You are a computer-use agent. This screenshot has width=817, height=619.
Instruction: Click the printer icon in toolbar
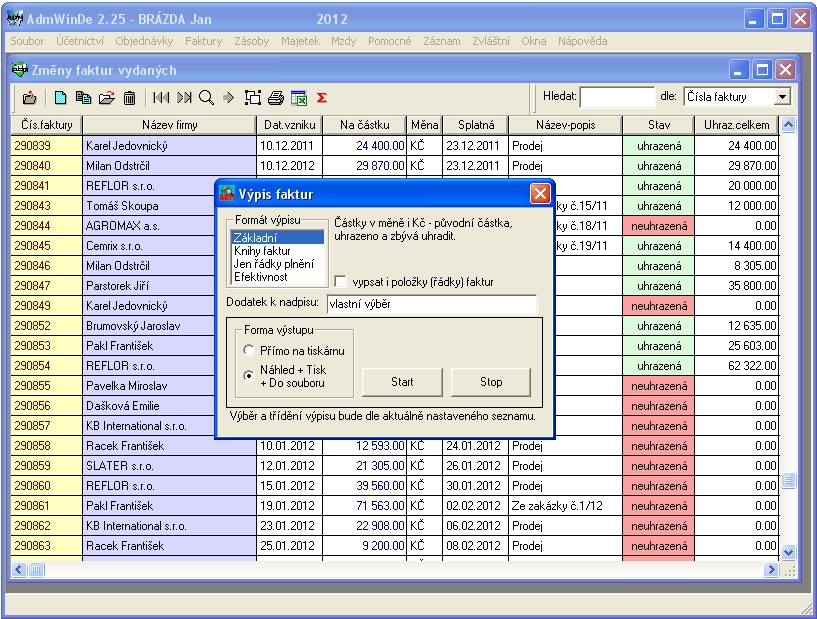[276, 97]
